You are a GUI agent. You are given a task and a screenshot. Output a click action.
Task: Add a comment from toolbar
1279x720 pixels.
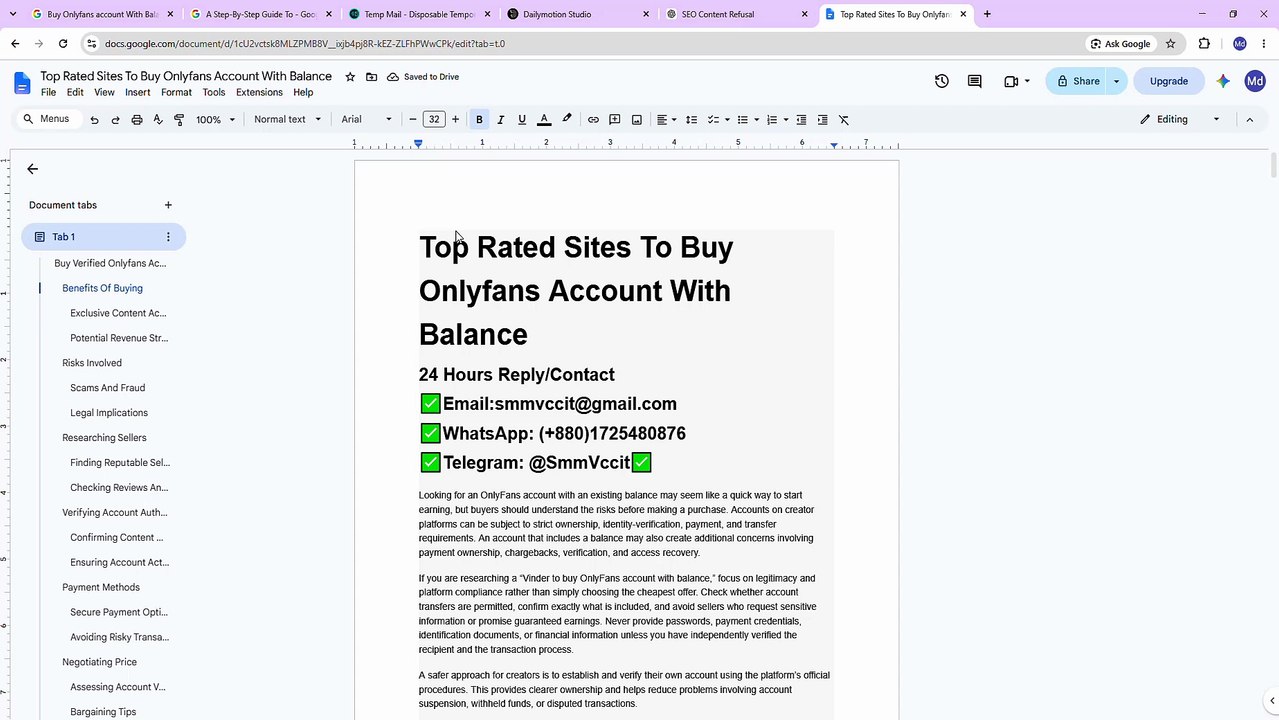[x=615, y=120]
